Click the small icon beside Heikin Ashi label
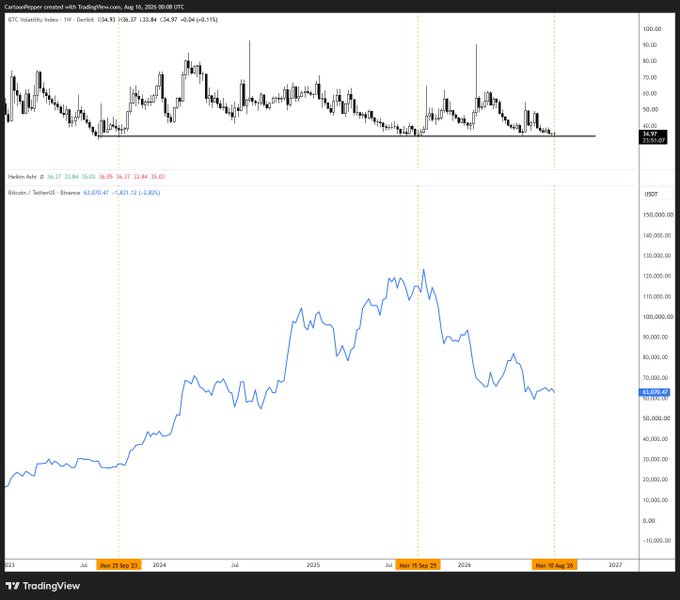Screen dimensions: 680x600 click(42, 177)
